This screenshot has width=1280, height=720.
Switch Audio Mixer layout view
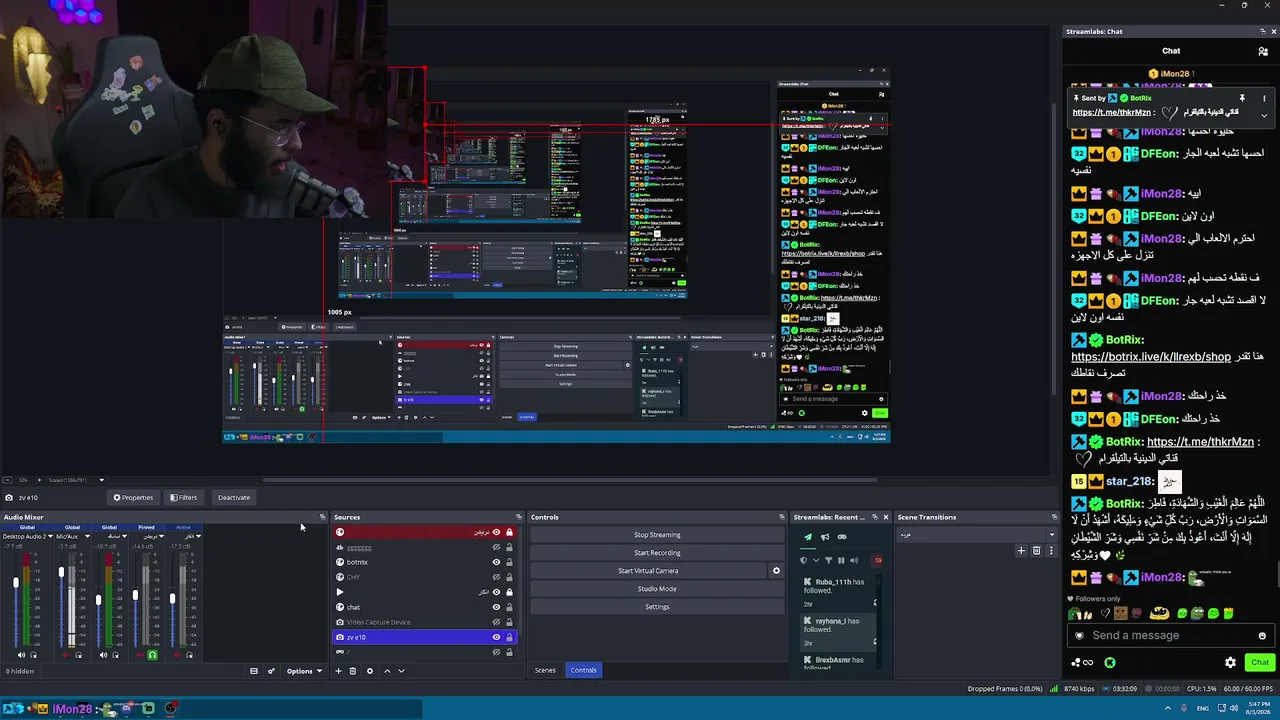(254, 671)
